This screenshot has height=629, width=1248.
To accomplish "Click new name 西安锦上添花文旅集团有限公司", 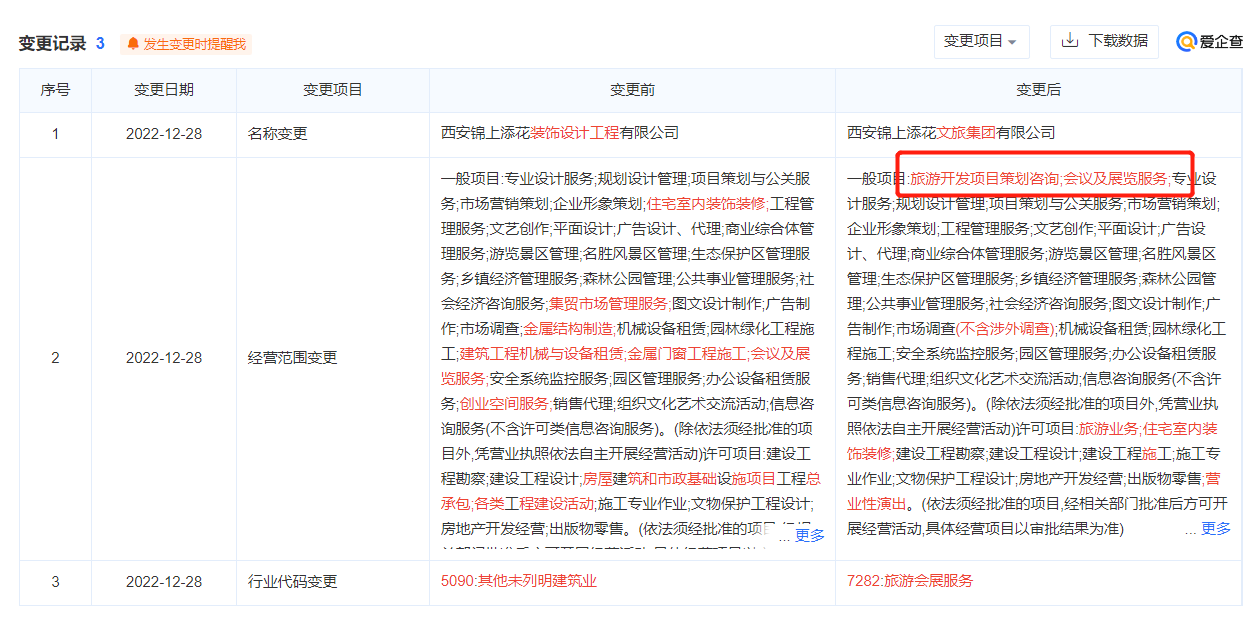I will point(951,133).
